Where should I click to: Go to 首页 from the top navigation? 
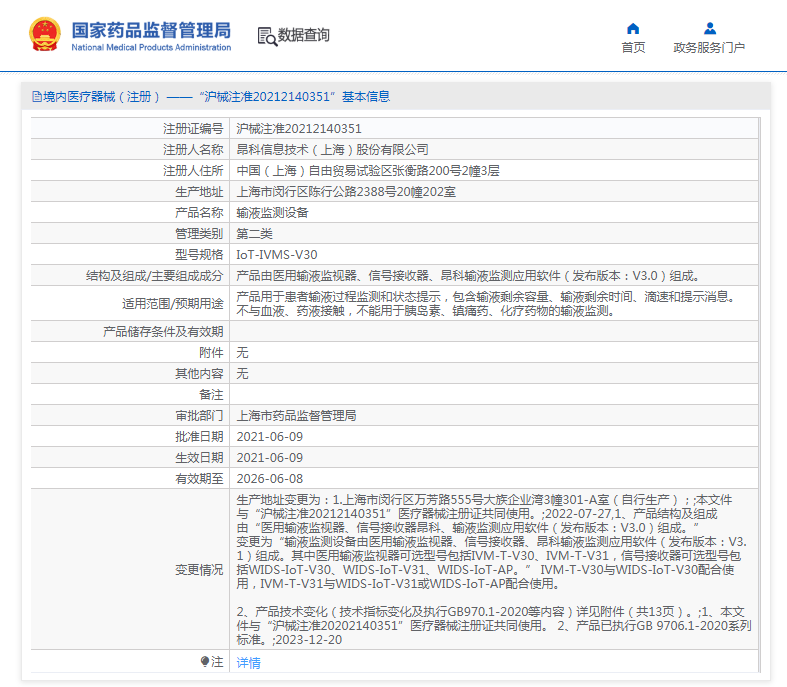tap(632, 47)
